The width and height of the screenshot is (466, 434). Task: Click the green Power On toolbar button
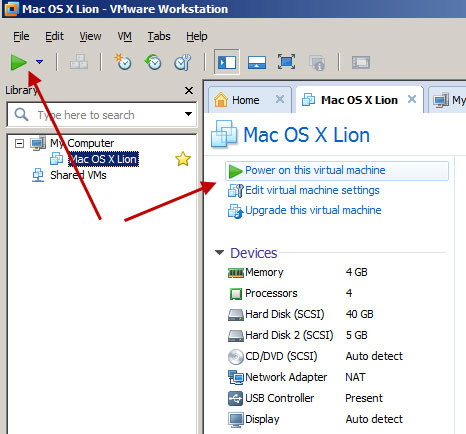coord(18,62)
